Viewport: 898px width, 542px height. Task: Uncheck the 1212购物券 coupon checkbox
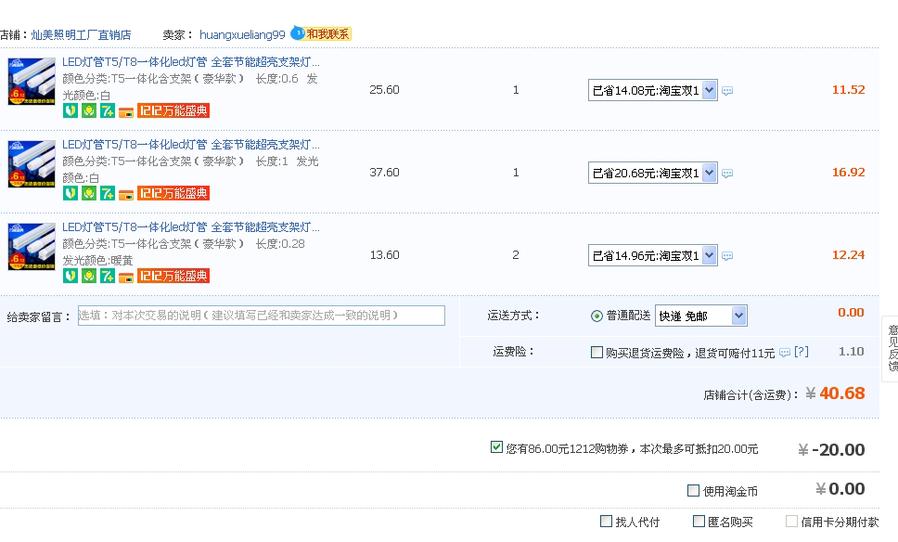pyautogui.click(x=497, y=447)
